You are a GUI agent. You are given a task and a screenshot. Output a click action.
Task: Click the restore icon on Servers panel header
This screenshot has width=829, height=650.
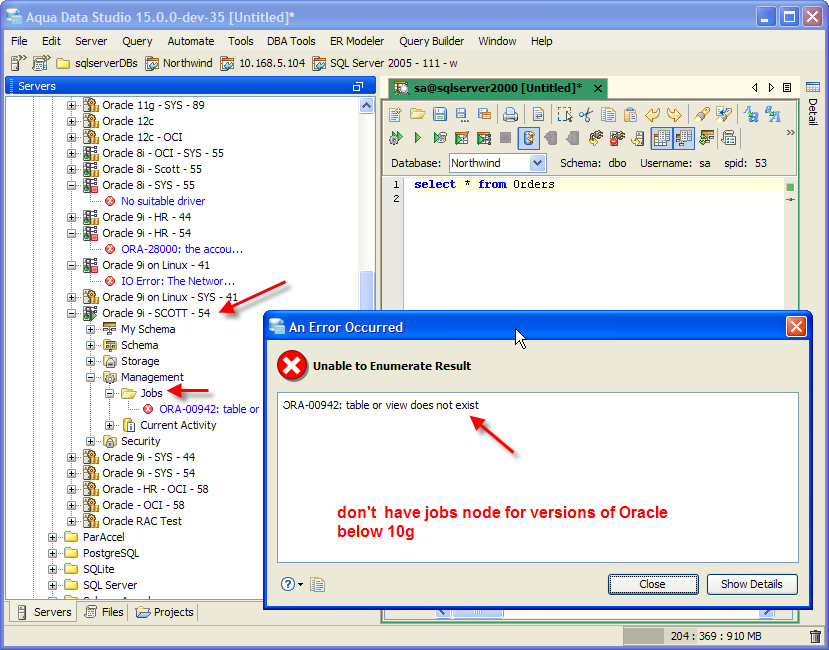tap(358, 86)
